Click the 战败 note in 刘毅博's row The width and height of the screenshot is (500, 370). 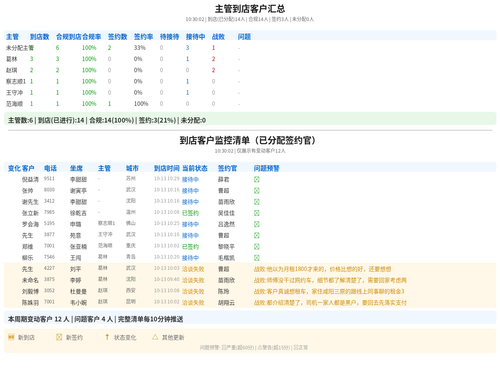point(329,292)
